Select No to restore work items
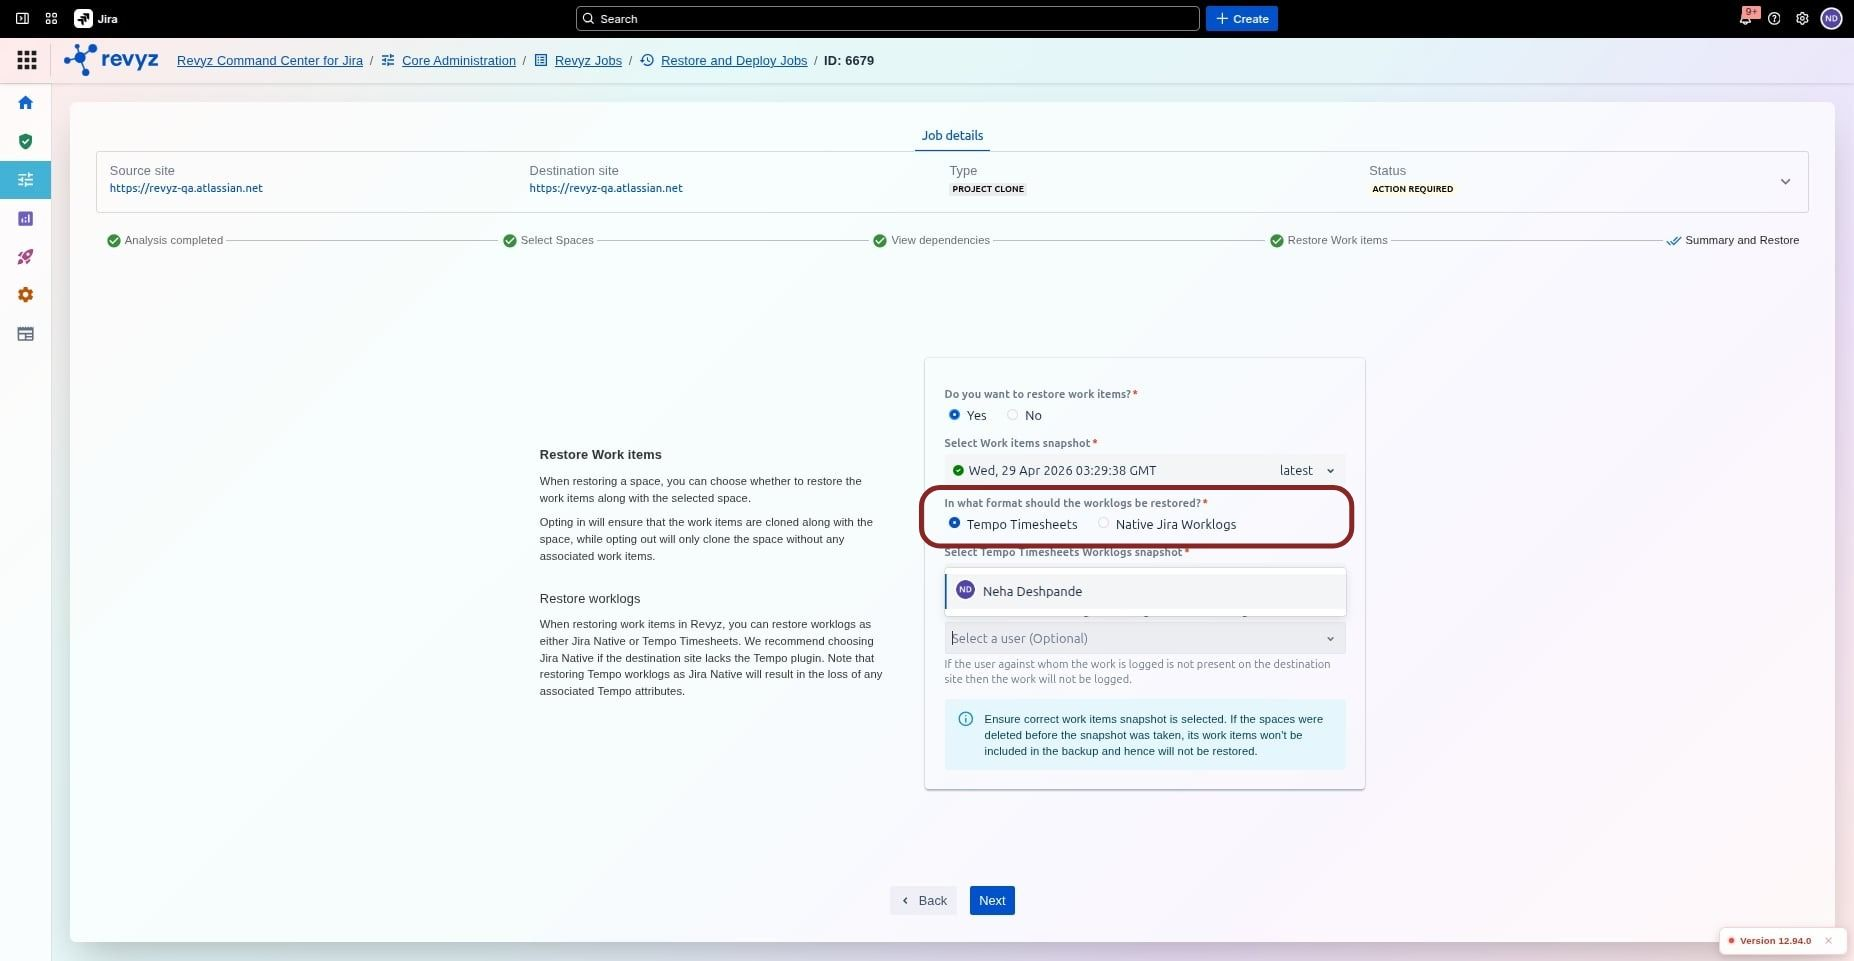 point(1012,415)
